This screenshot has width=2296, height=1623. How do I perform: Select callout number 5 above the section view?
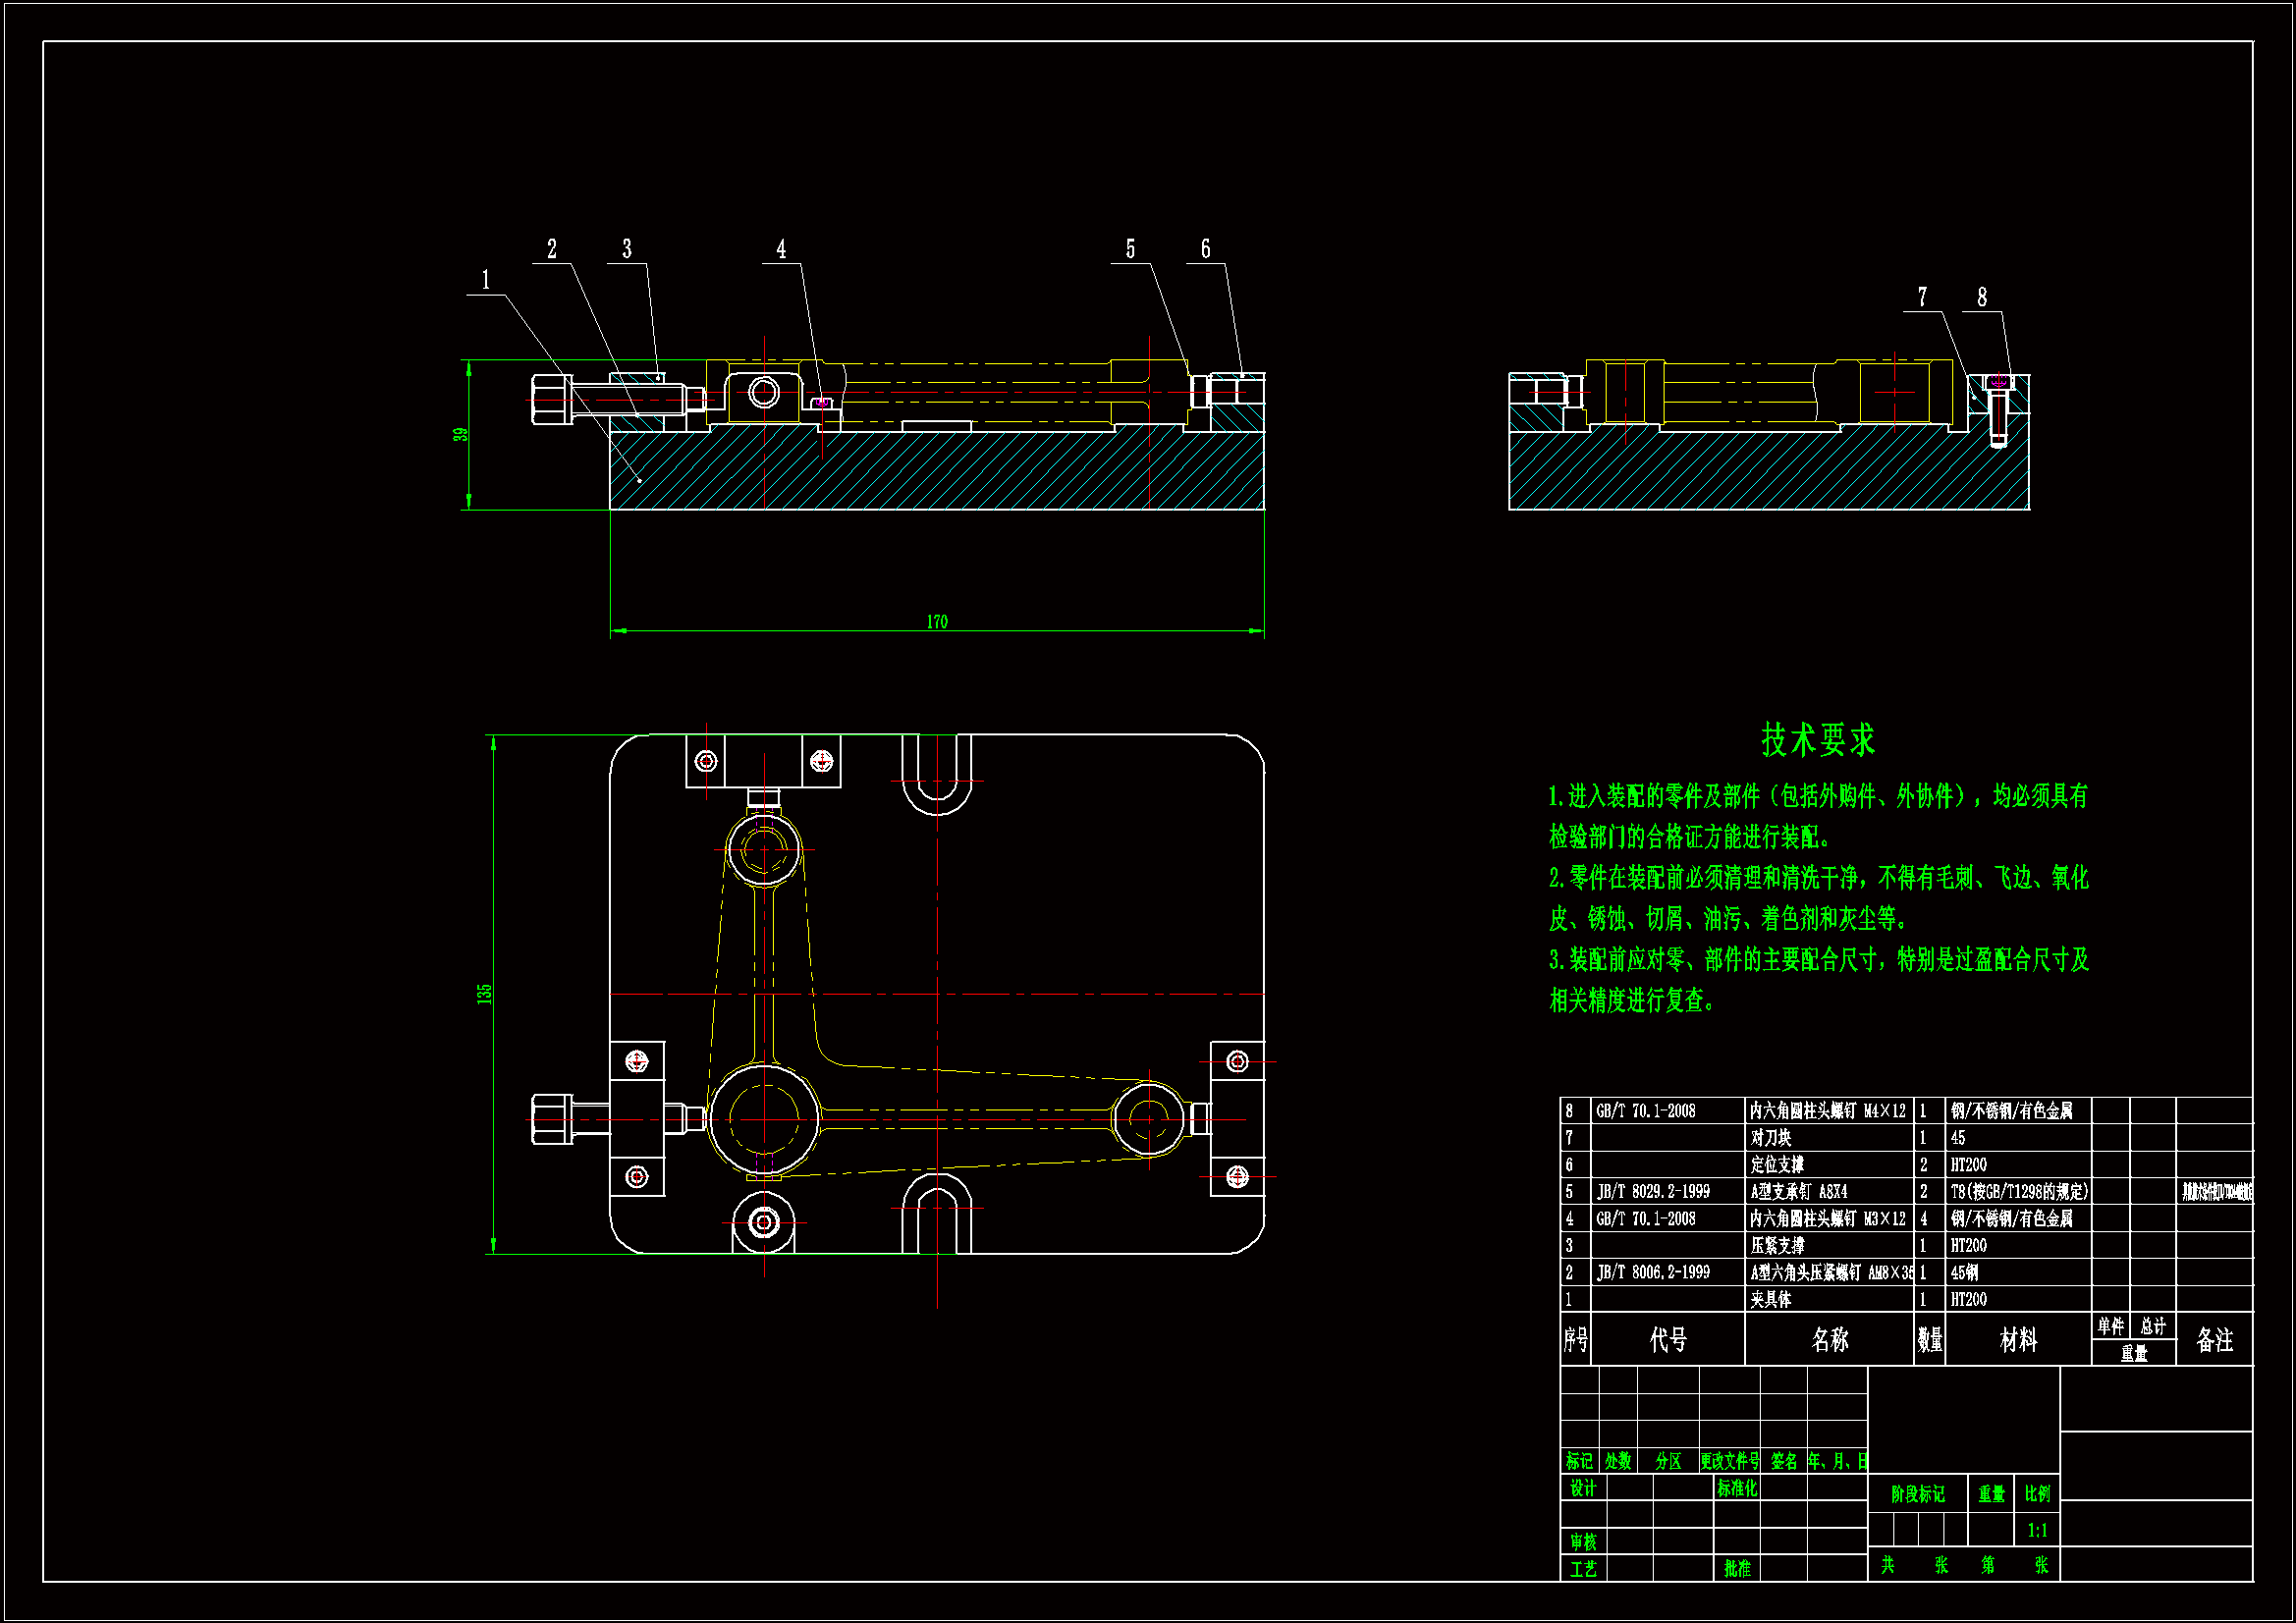[x=1130, y=249]
